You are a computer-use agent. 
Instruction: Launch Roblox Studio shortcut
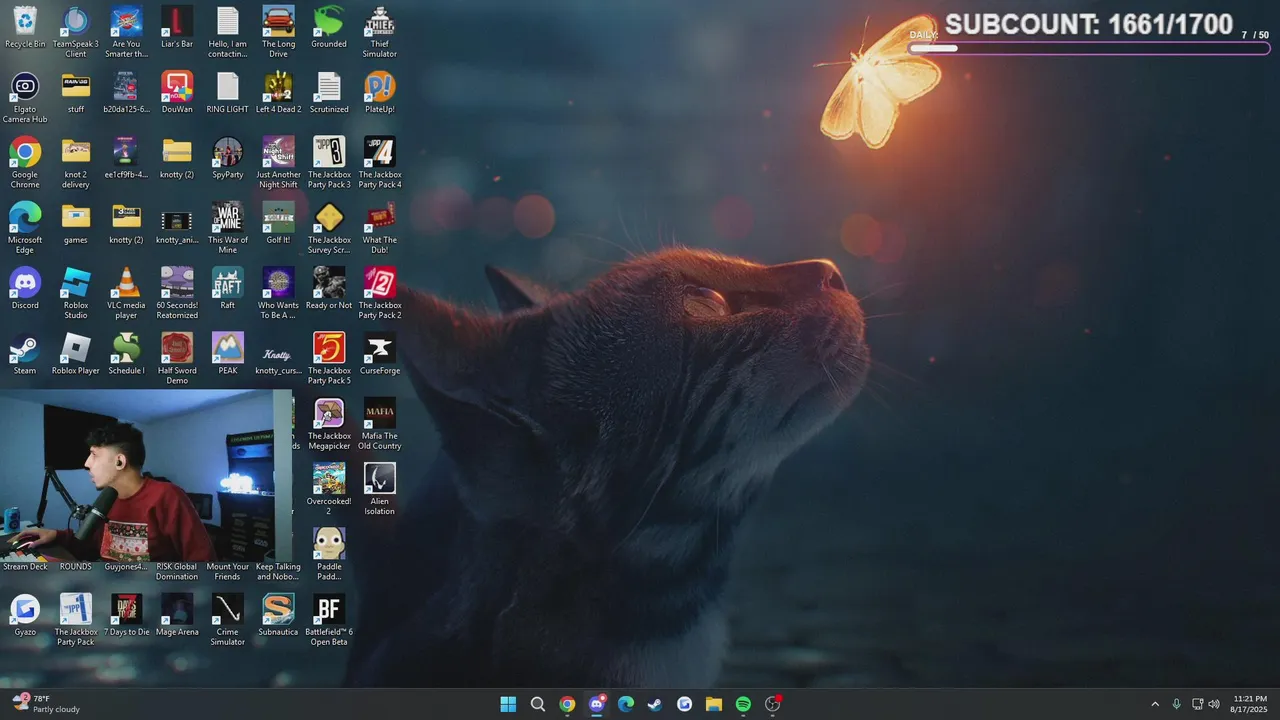76,293
